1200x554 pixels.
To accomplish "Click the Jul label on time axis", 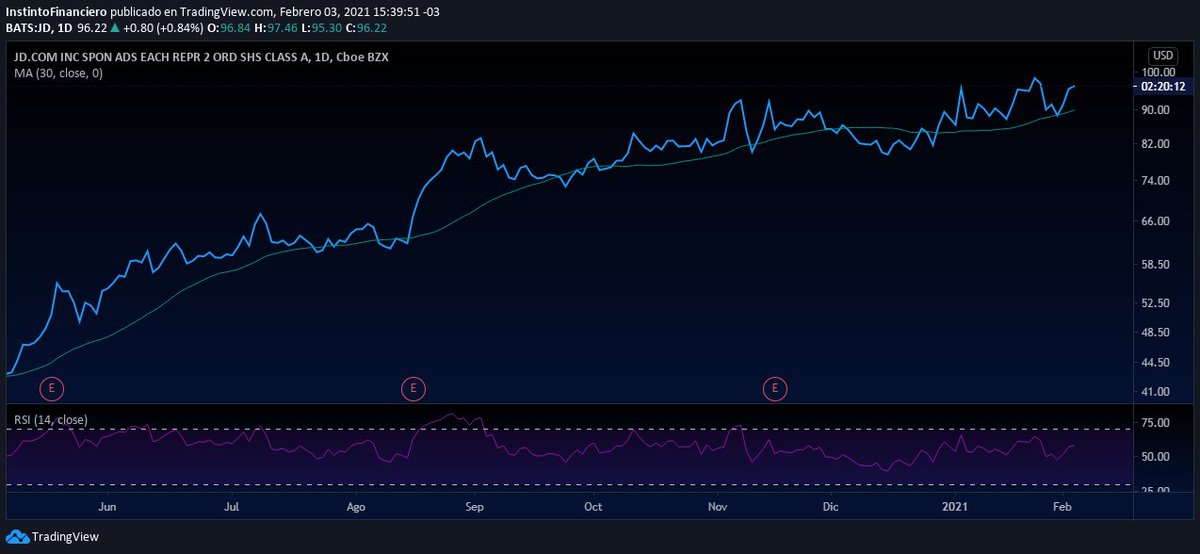I will [x=233, y=507].
